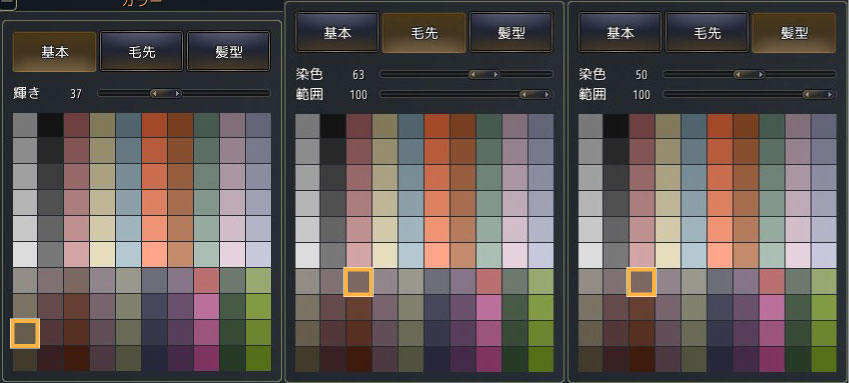Image resolution: width=849 pixels, height=383 pixels.
Task: Select the highlighted 髪型 tab in the right panel
Action: [x=794, y=33]
